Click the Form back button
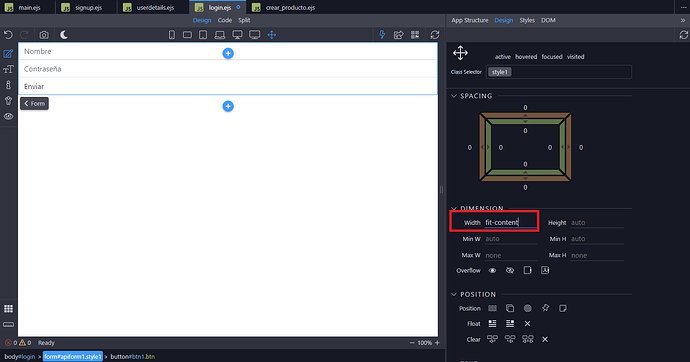Image resolution: width=690 pixels, height=362 pixels. [x=34, y=104]
